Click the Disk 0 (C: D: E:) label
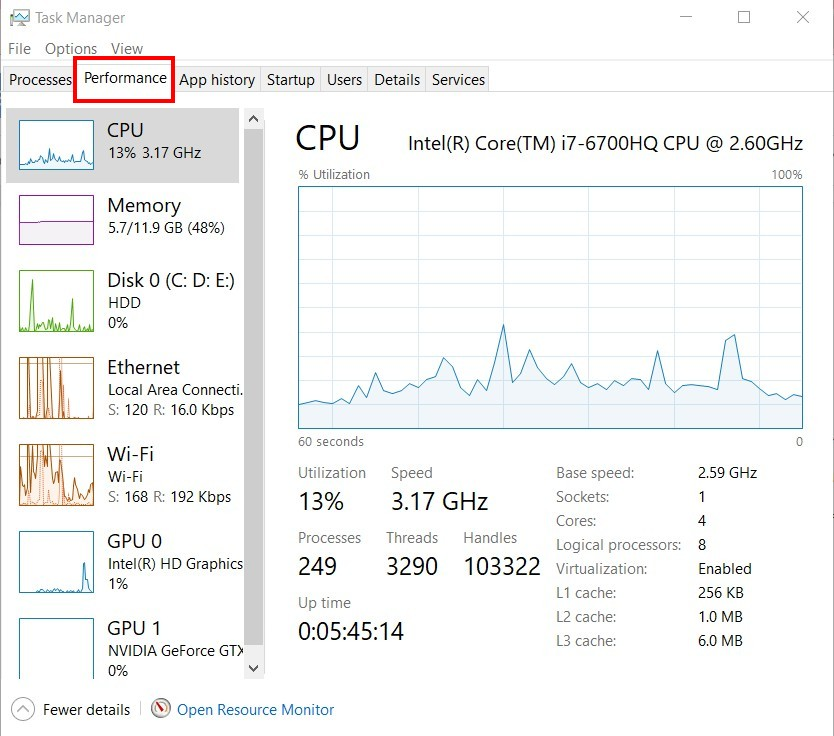 [x=171, y=280]
